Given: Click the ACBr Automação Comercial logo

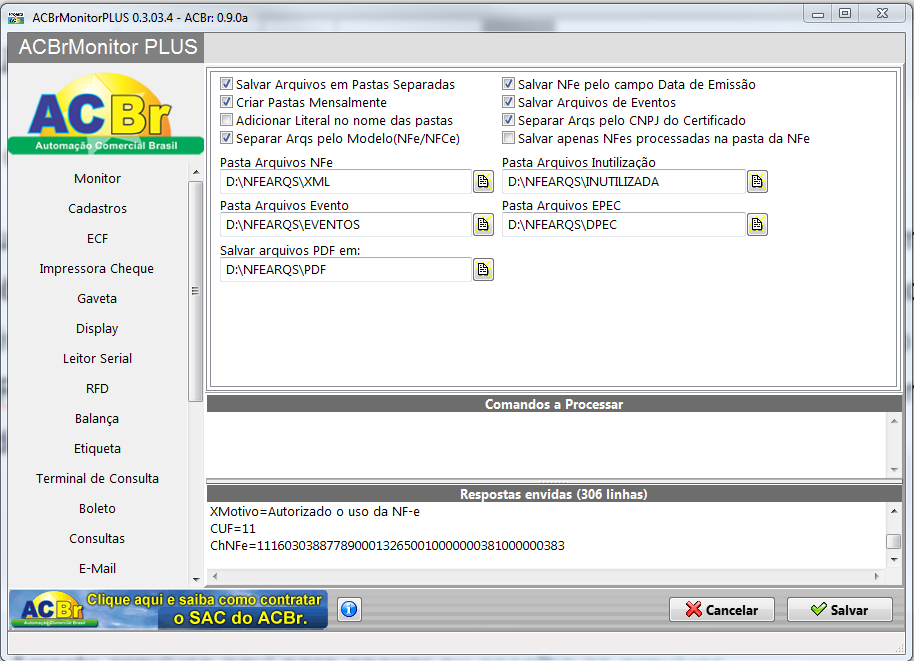Looking at the screenshot, I should pos(106,113).
